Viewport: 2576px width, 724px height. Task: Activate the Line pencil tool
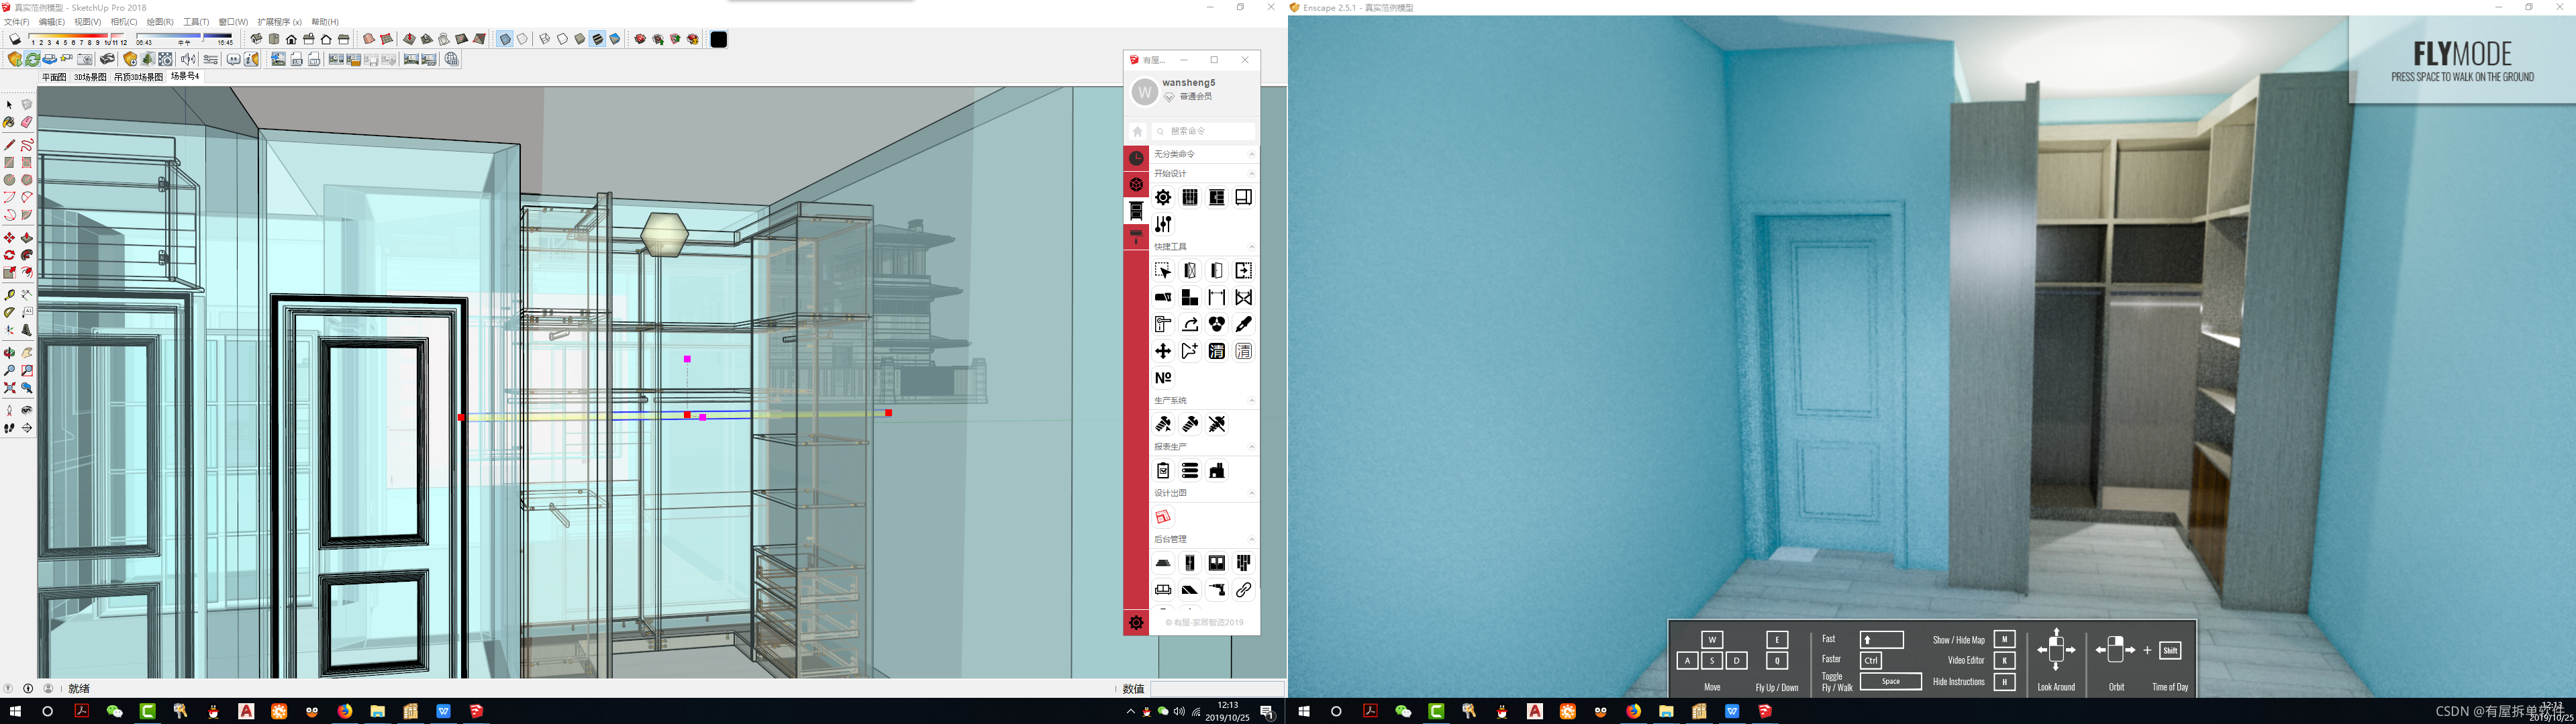pos(9,145)
